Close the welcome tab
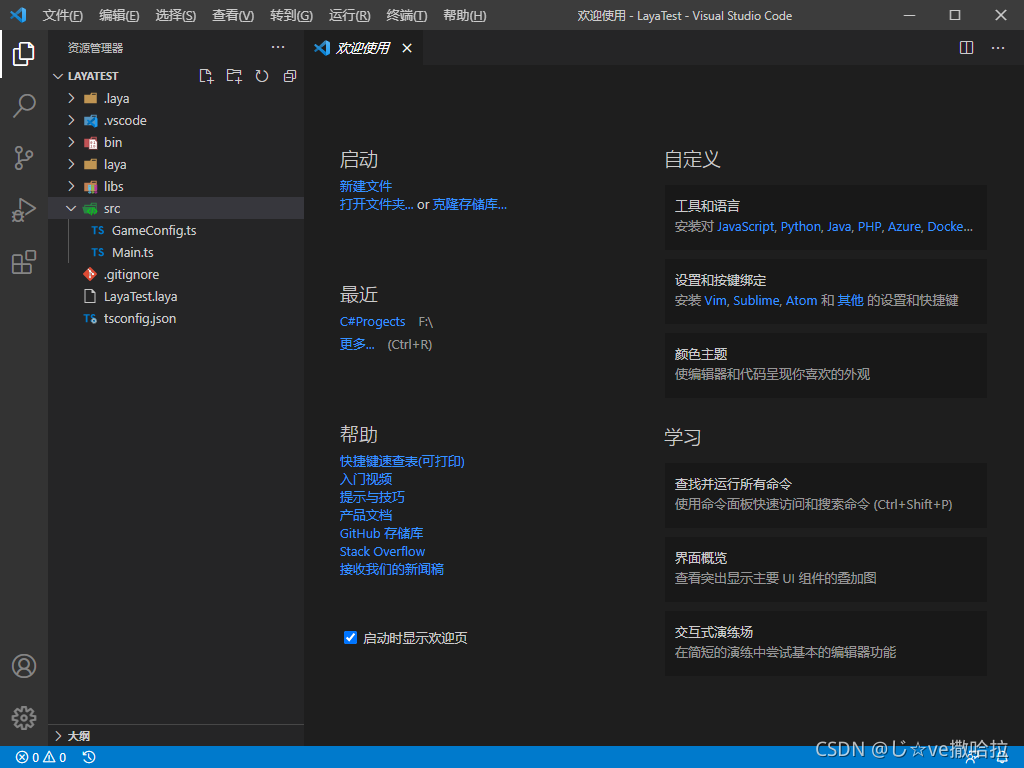Screen dimensions: 1024x768 pos(407,48)
